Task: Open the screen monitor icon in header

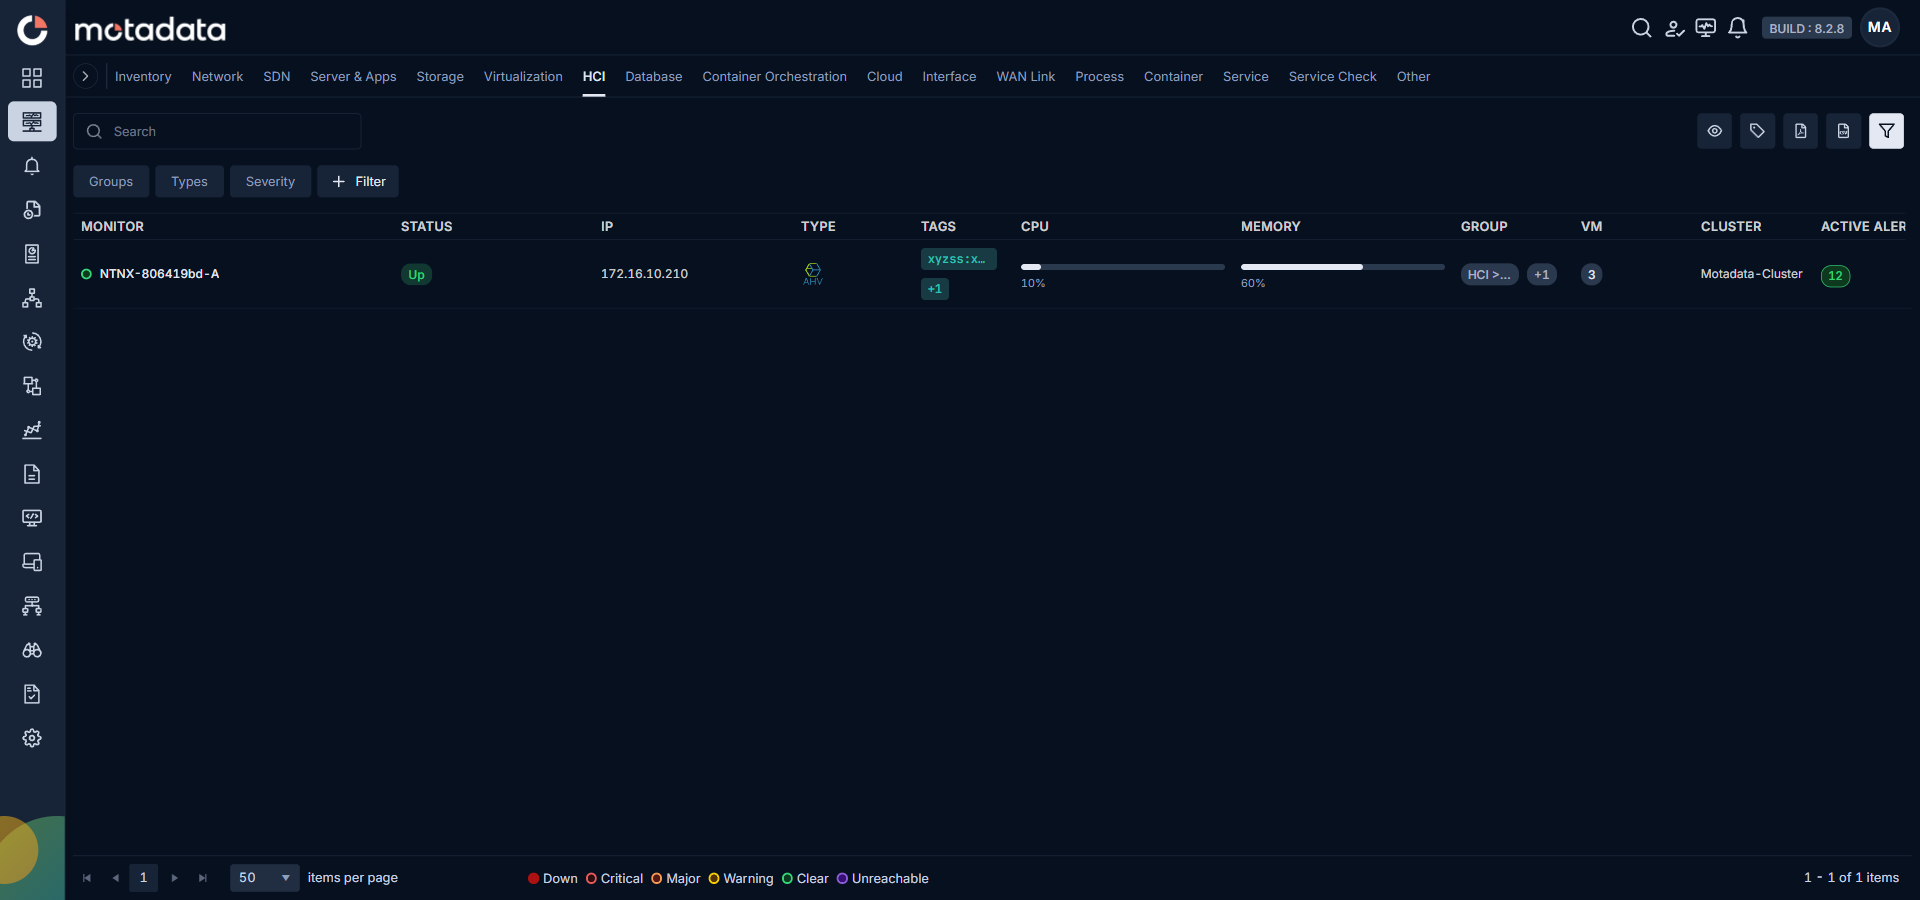Action: [1706, 28]
